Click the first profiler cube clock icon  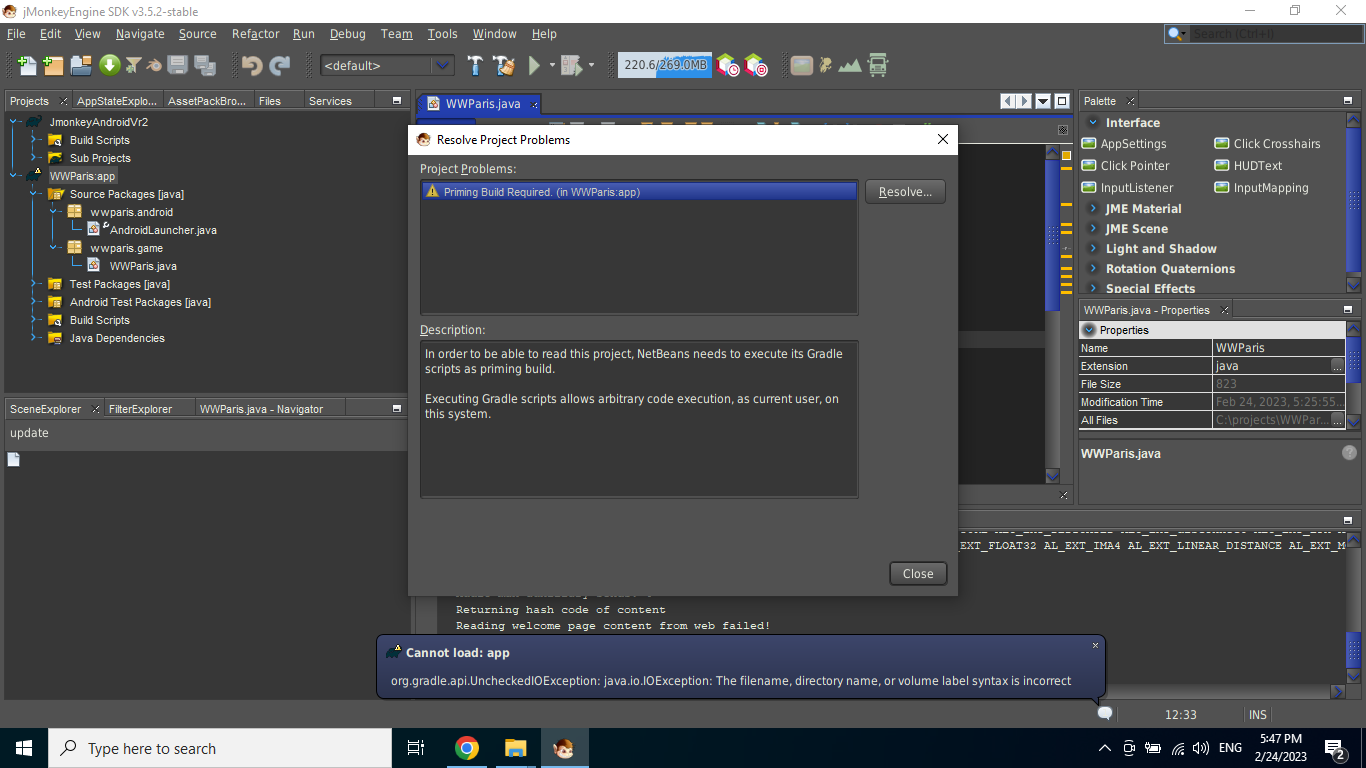[x=728, y=66]
